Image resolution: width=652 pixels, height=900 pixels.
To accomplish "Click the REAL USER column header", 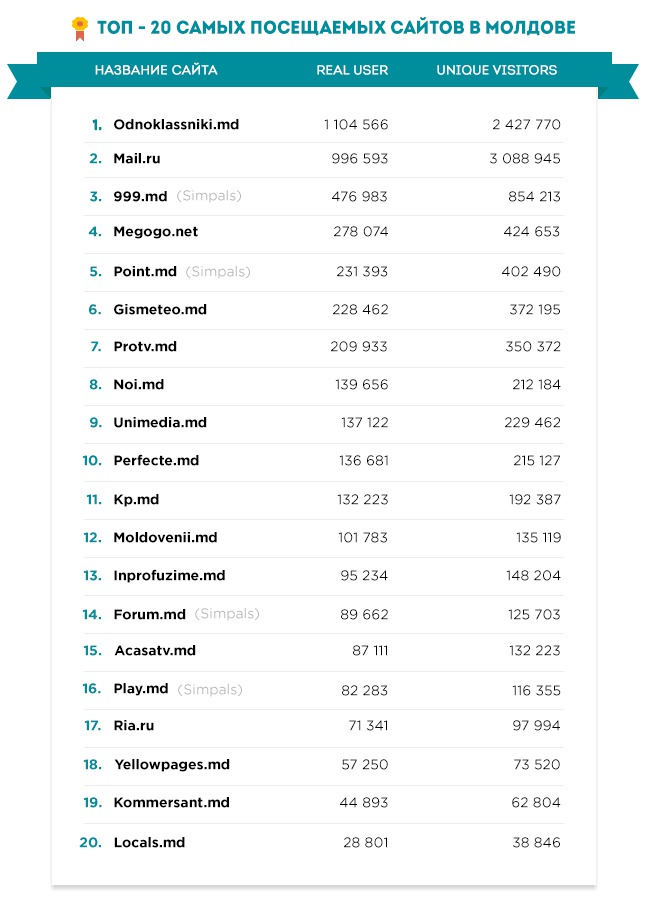I will tap(352, 71).
